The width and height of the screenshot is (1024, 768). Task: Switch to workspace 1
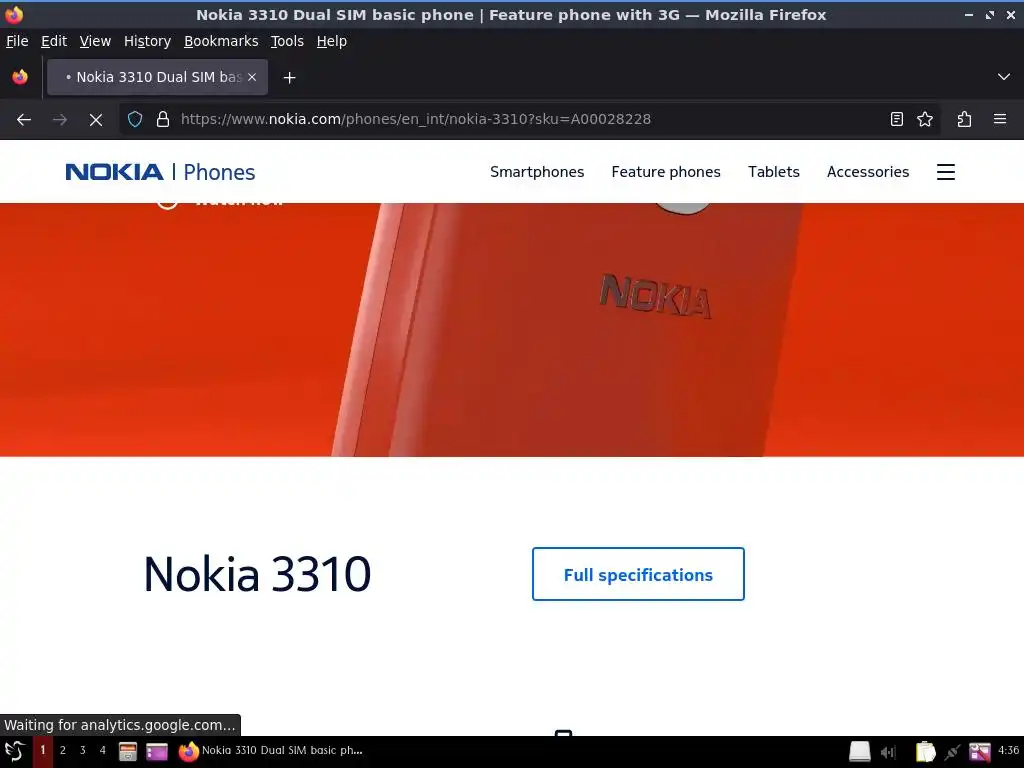click(x=42, y=750)
